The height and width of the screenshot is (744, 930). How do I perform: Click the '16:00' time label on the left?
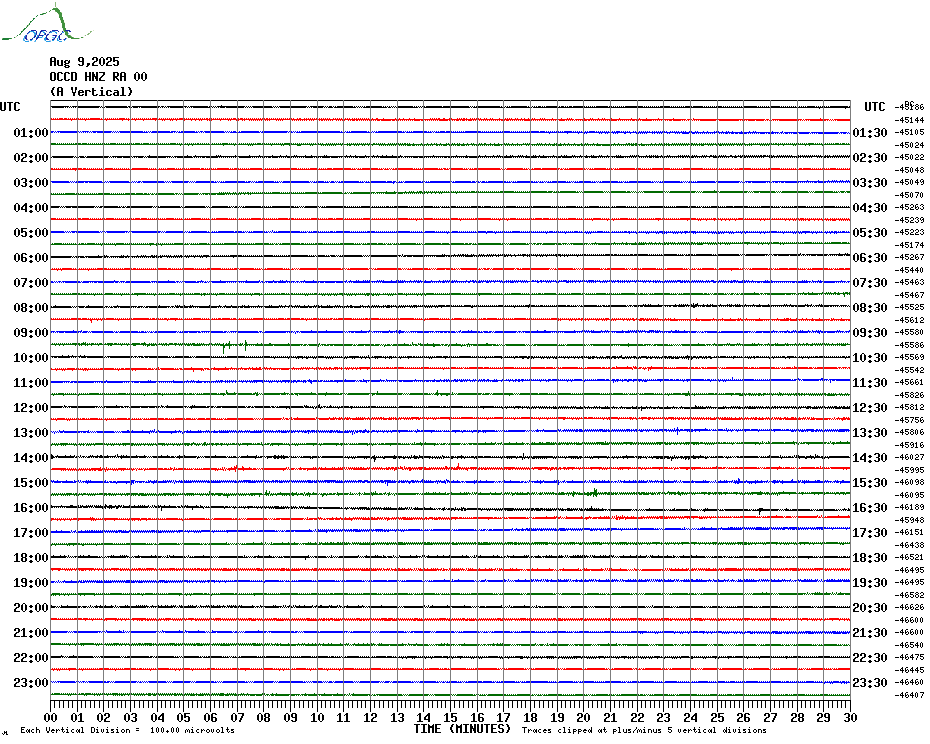(x=31, y=507)
